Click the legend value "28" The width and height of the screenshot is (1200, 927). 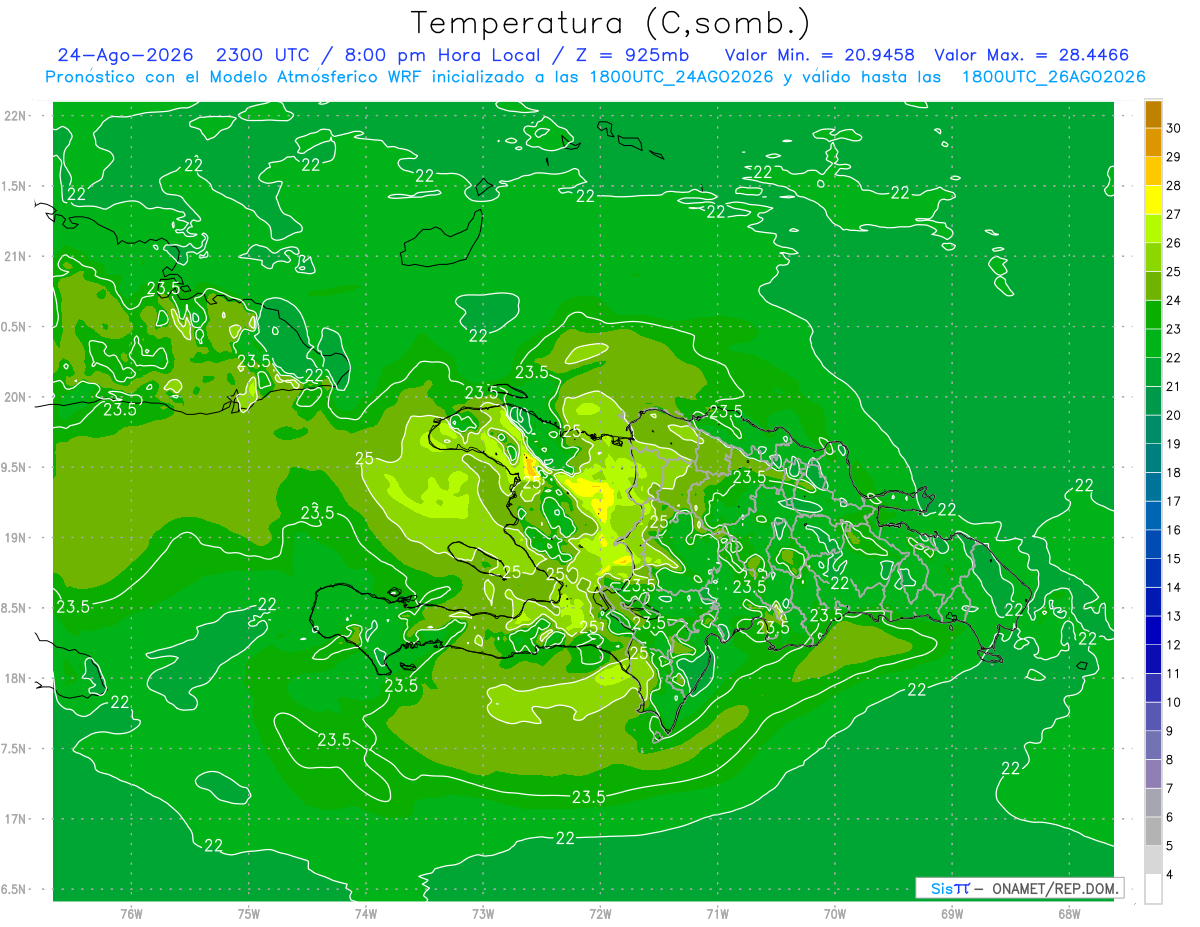(1174, 185)
